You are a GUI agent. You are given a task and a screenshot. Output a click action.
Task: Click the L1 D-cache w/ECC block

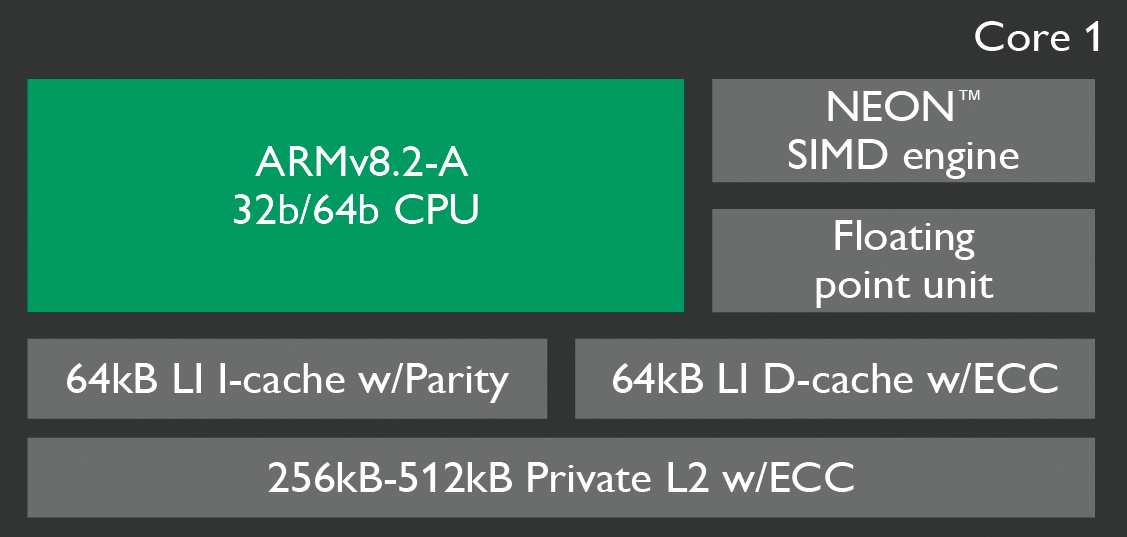point(835,379)
